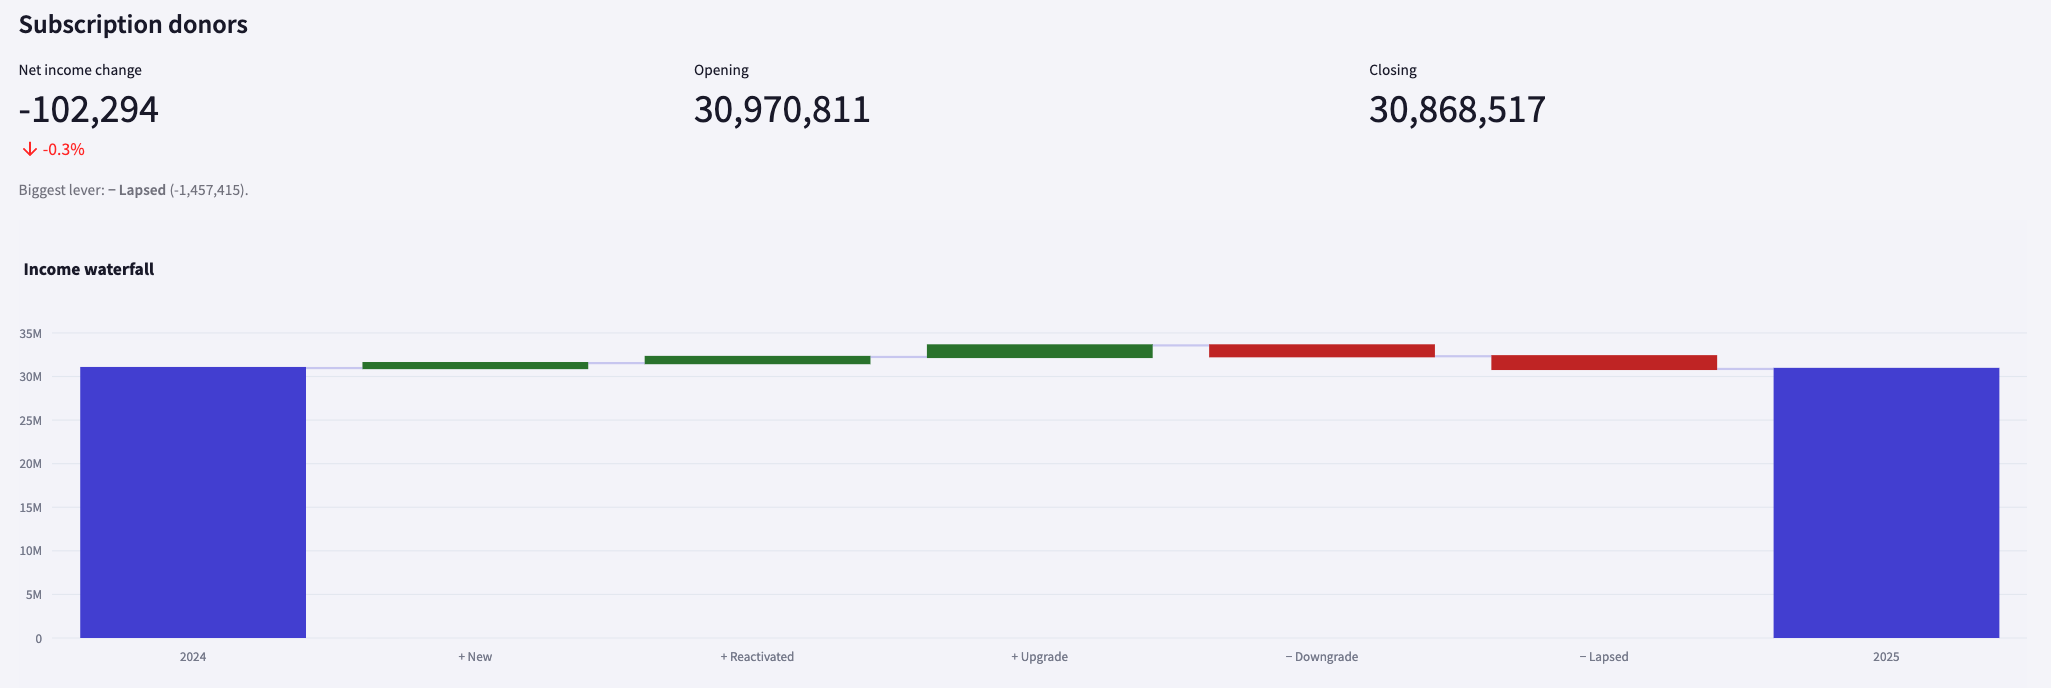Select the red − Lapsed bar
Screen dimensions: 2051x688
coord(1604,363)
